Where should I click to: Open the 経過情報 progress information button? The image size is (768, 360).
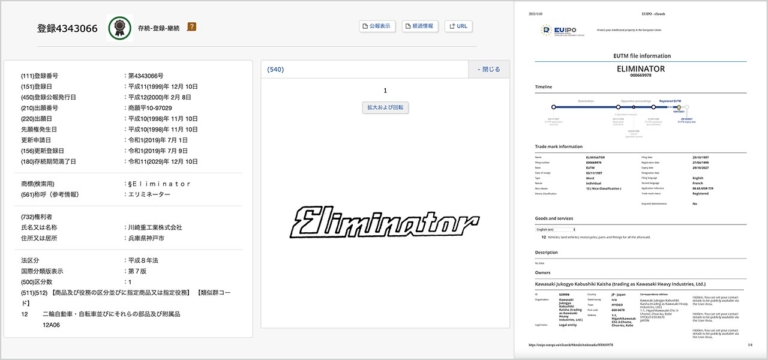point(420,26)
